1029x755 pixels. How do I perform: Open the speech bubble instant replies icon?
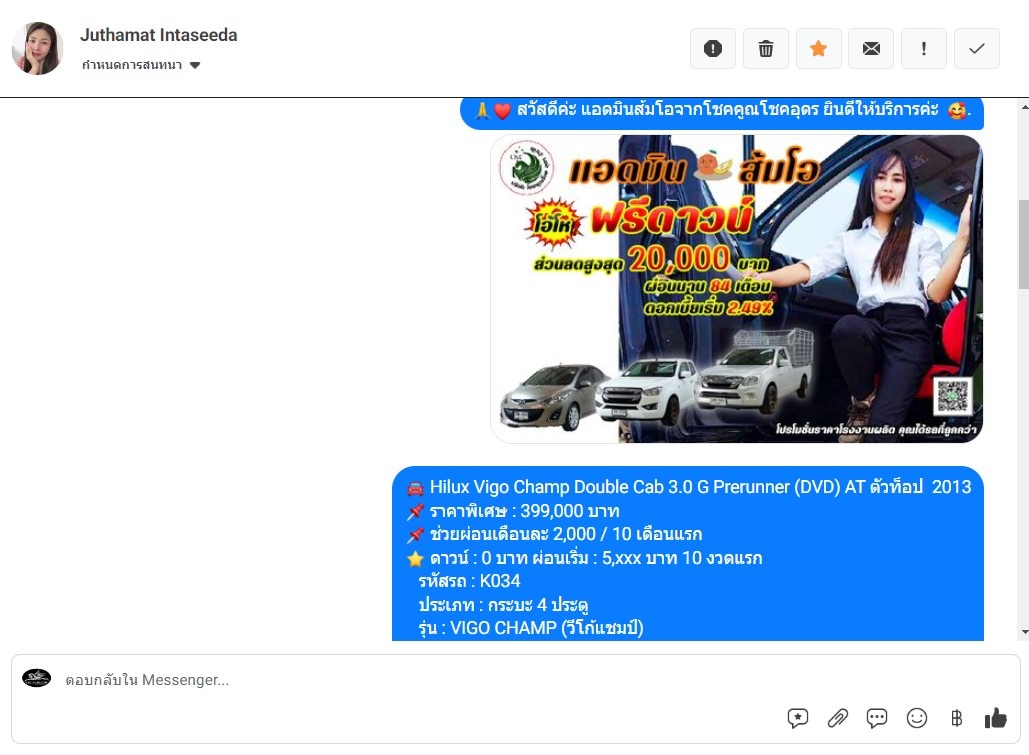click(x=877, y=718)
